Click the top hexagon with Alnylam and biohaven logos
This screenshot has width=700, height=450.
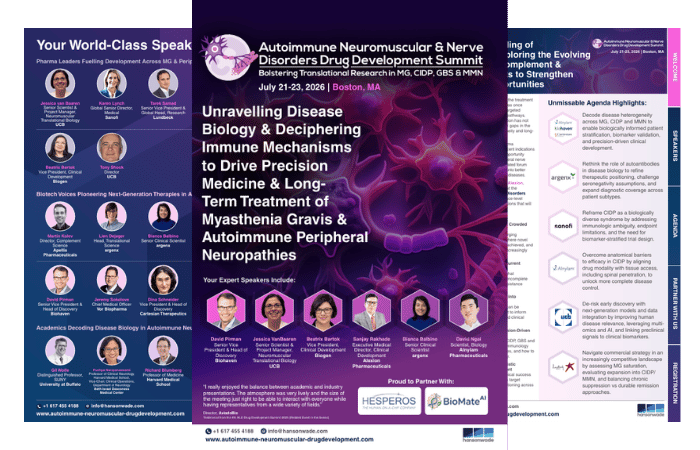point(563,129)
